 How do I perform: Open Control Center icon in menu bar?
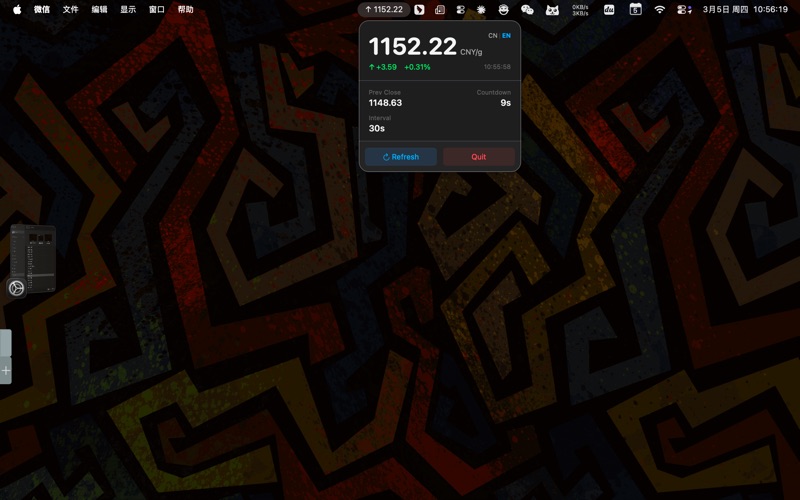(684, 9)
